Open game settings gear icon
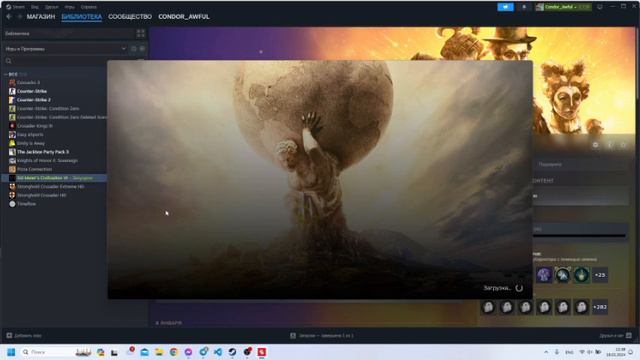Screen dimensions: 640x360 pos(596,145)
